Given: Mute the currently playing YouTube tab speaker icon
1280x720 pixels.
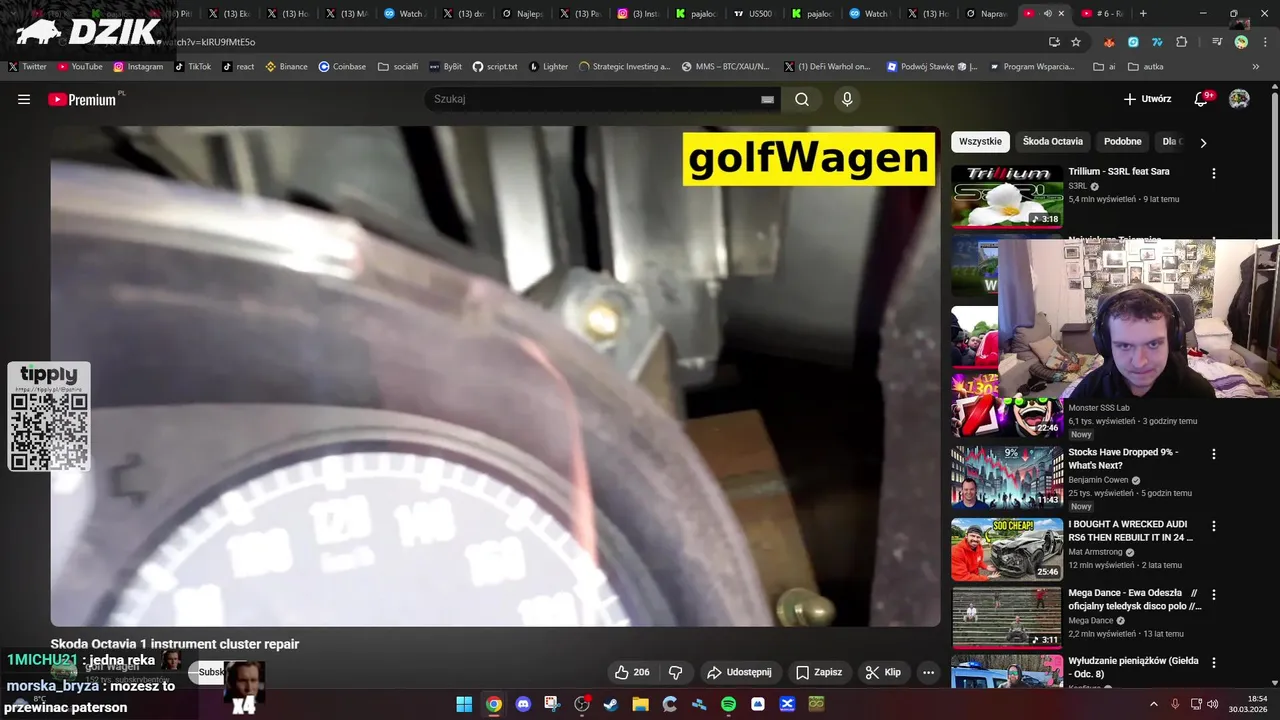Looking at the screenshot, I should pos(1047,14).
